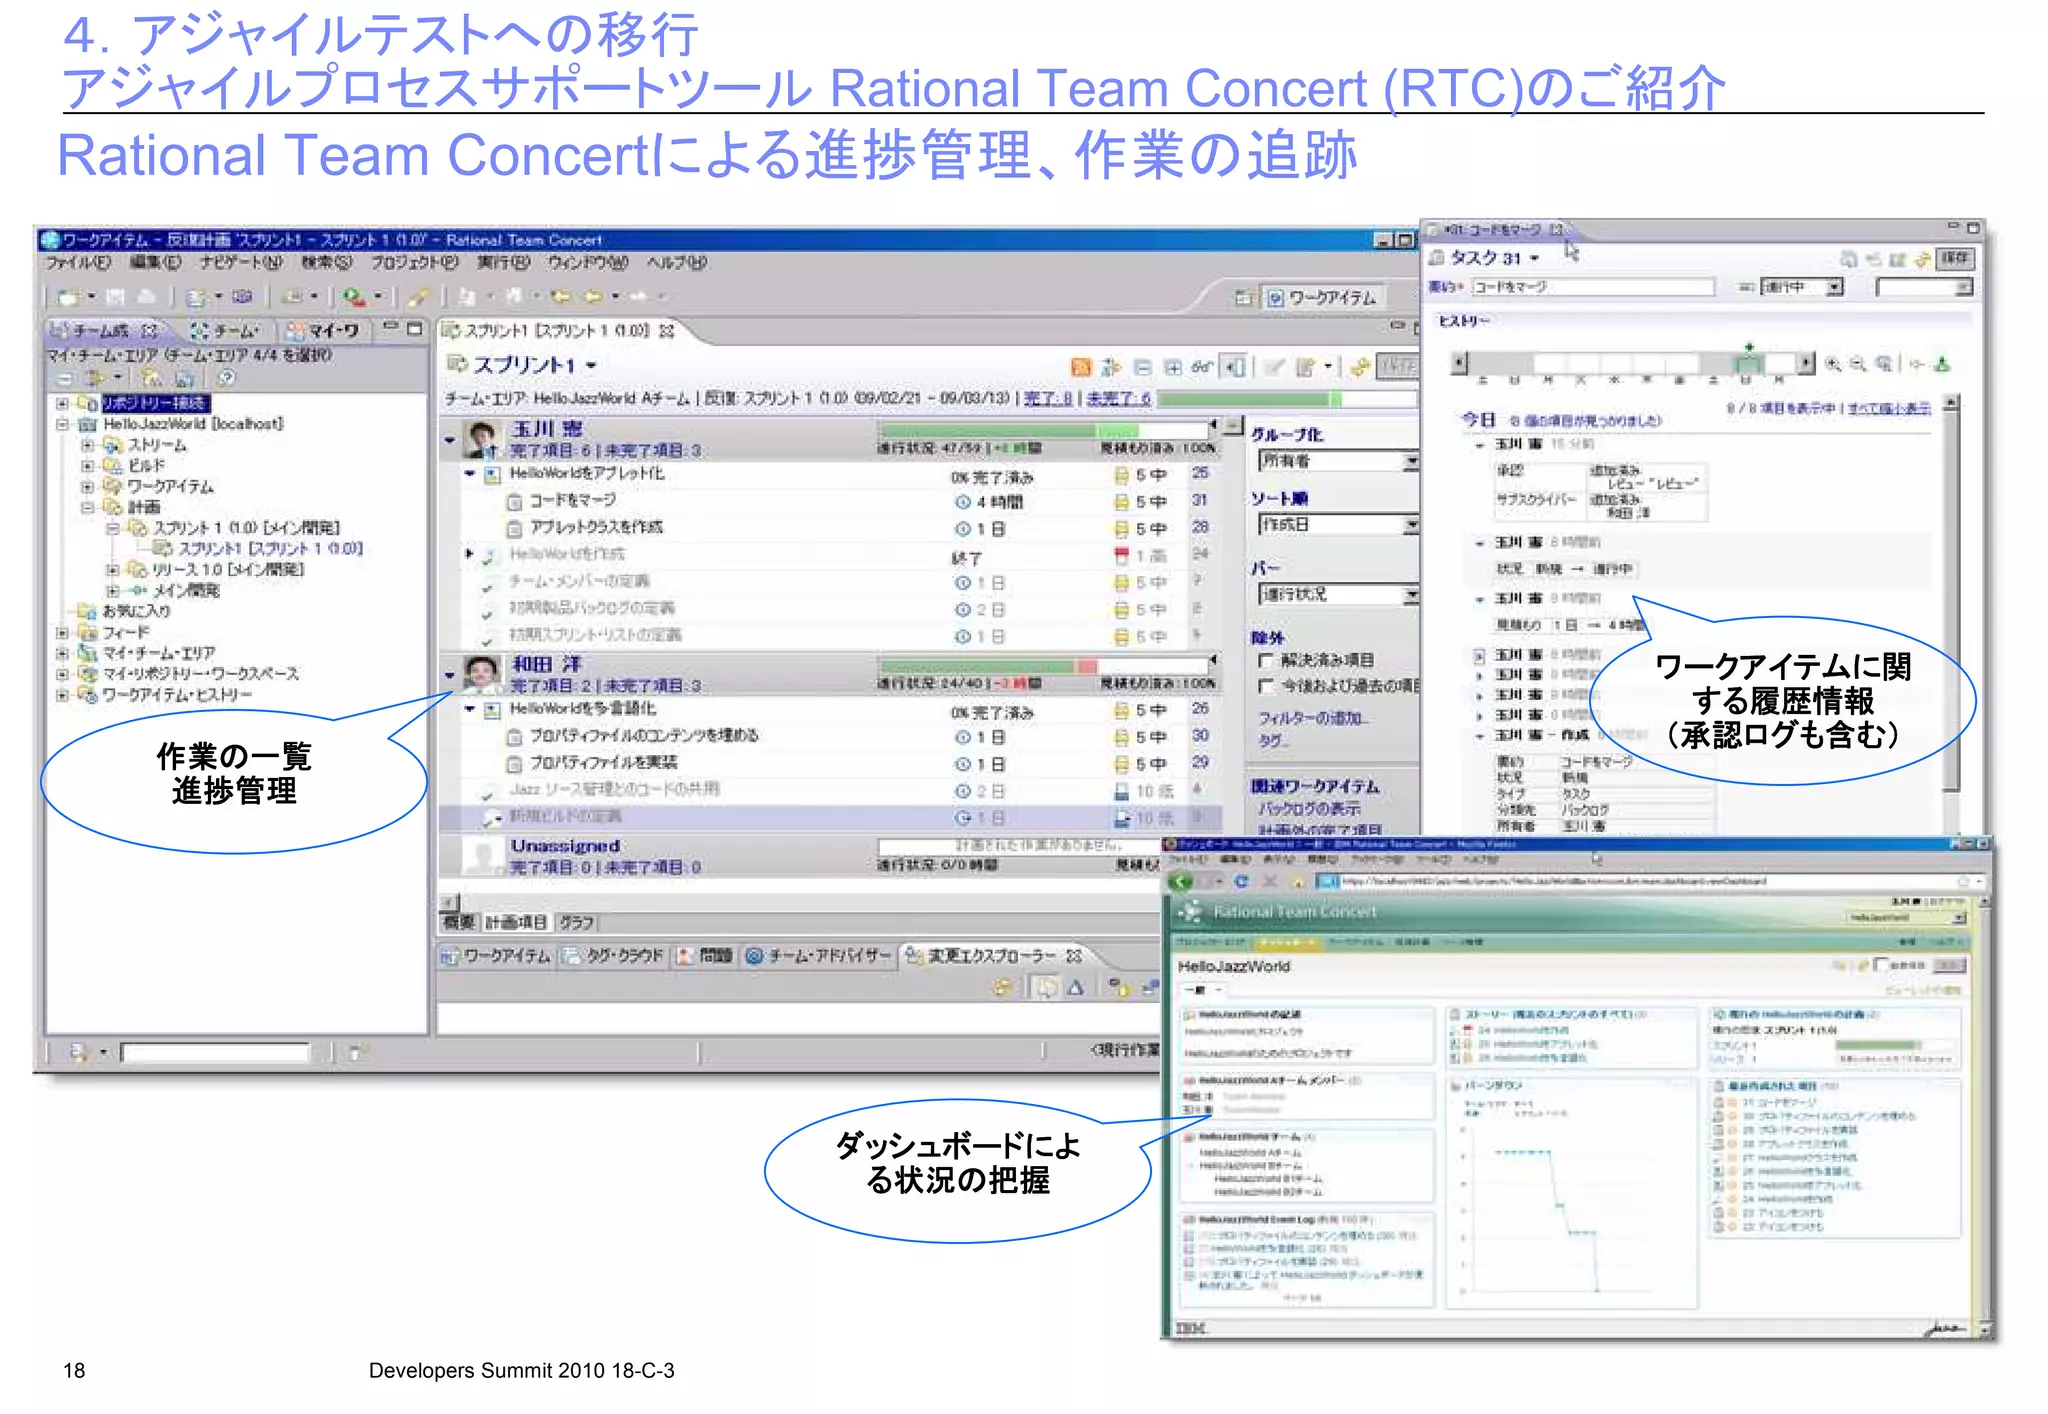Image resolution: width=2048 pixels, height=1414 pixels.
Task: Click the フィルターの追加... link
Action: pyautogui.click(x=1312, y=719)
